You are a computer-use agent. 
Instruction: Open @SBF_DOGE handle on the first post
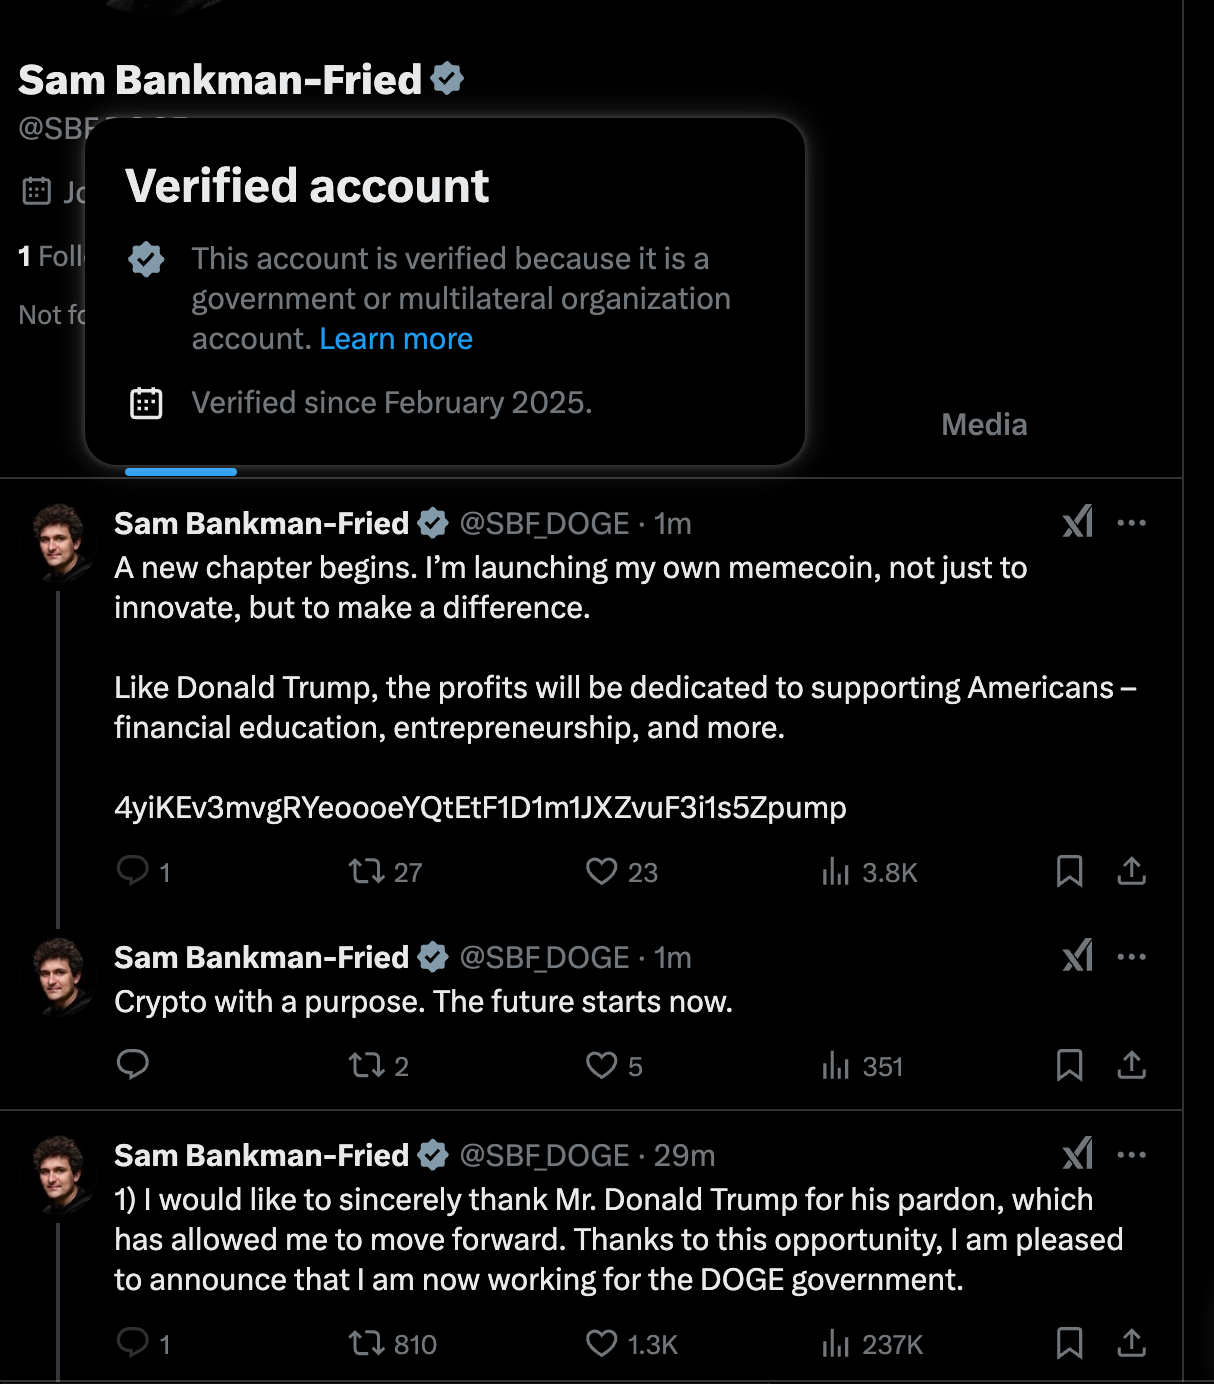544,523
